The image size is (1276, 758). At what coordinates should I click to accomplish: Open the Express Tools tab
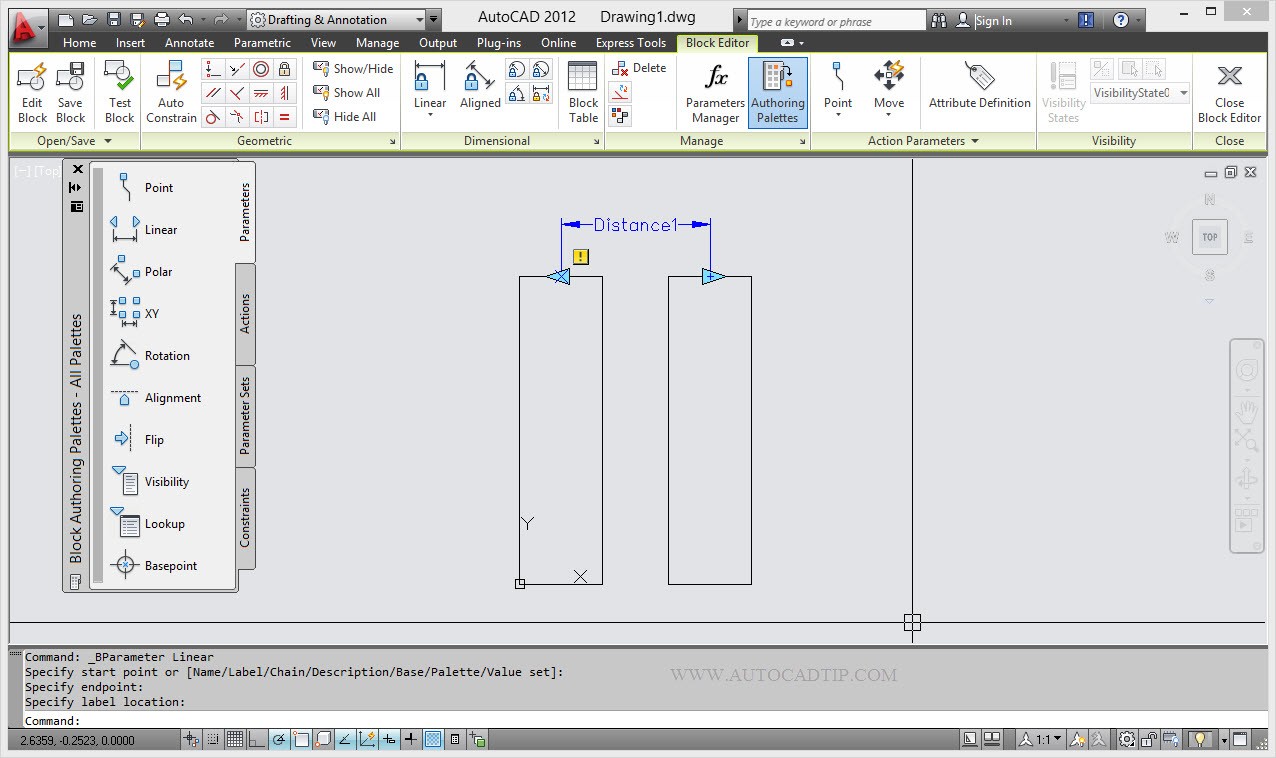(631, 43)
